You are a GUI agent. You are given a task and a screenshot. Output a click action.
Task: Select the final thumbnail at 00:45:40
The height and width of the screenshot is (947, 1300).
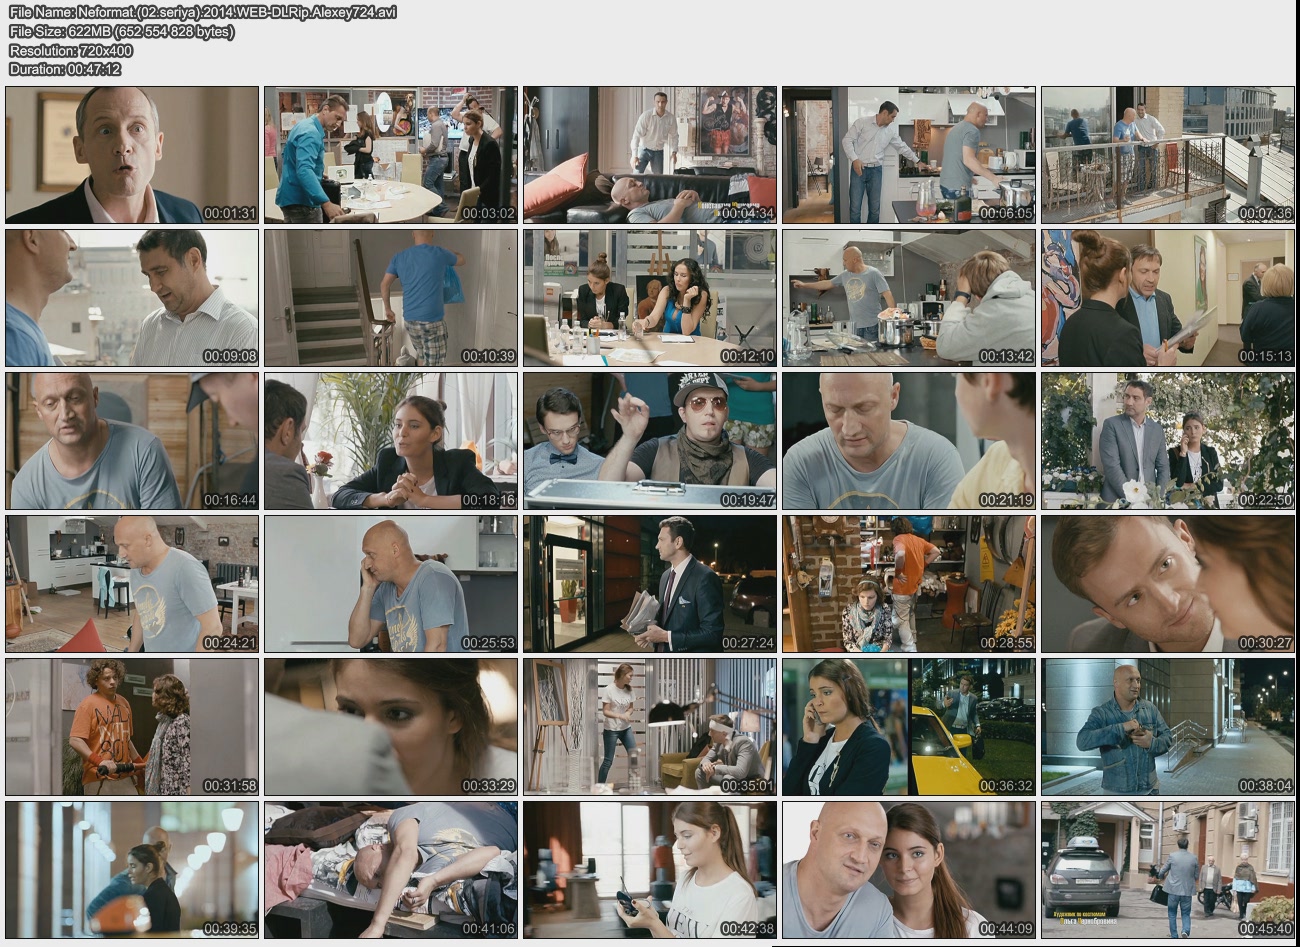click(x=1168, y=870)
